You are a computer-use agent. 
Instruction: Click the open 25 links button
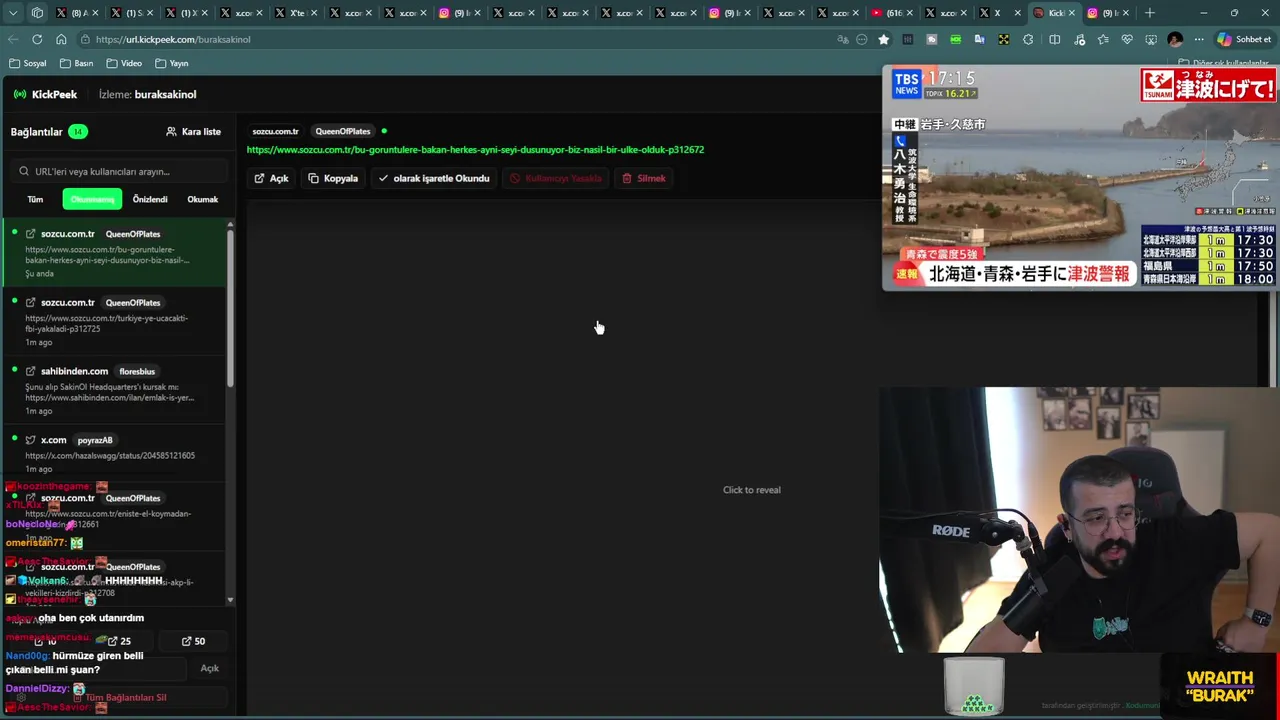[118, 641]
